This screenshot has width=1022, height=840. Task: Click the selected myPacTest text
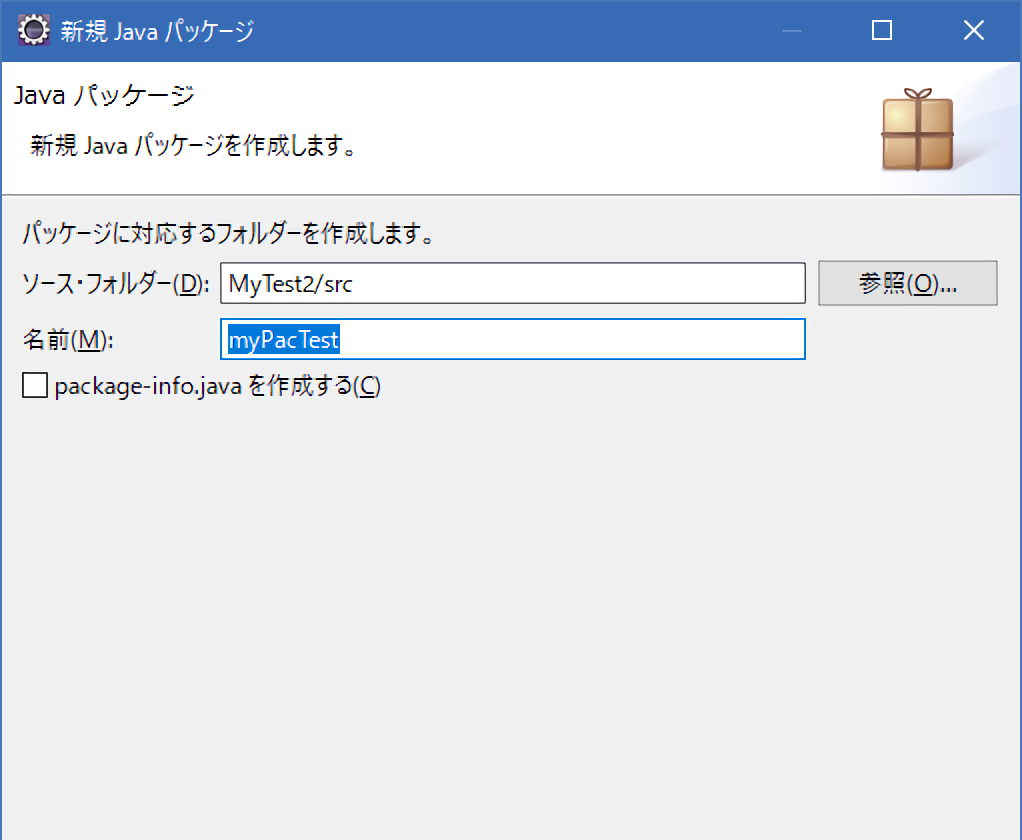[284, 340]
